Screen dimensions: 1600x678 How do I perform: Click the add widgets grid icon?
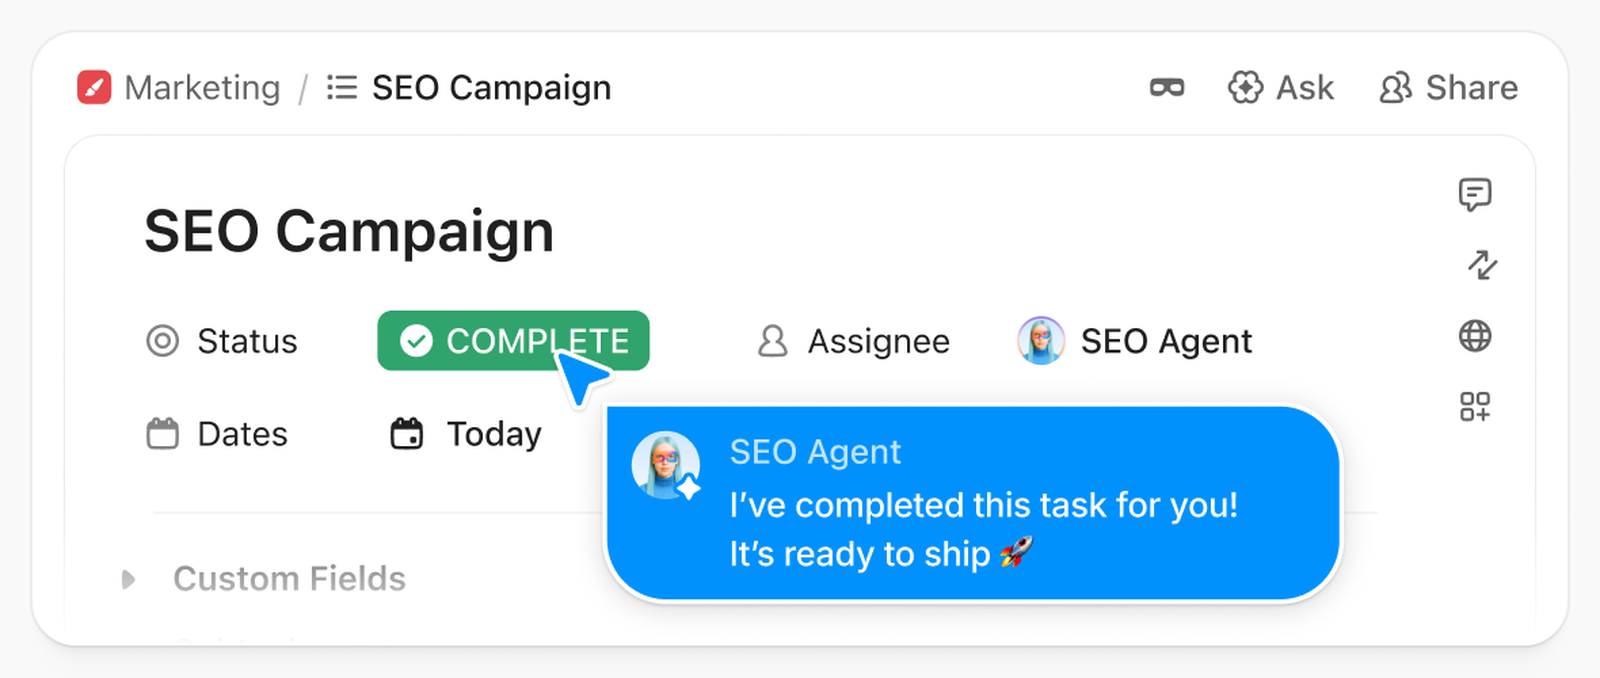[x=1475, y=407]
